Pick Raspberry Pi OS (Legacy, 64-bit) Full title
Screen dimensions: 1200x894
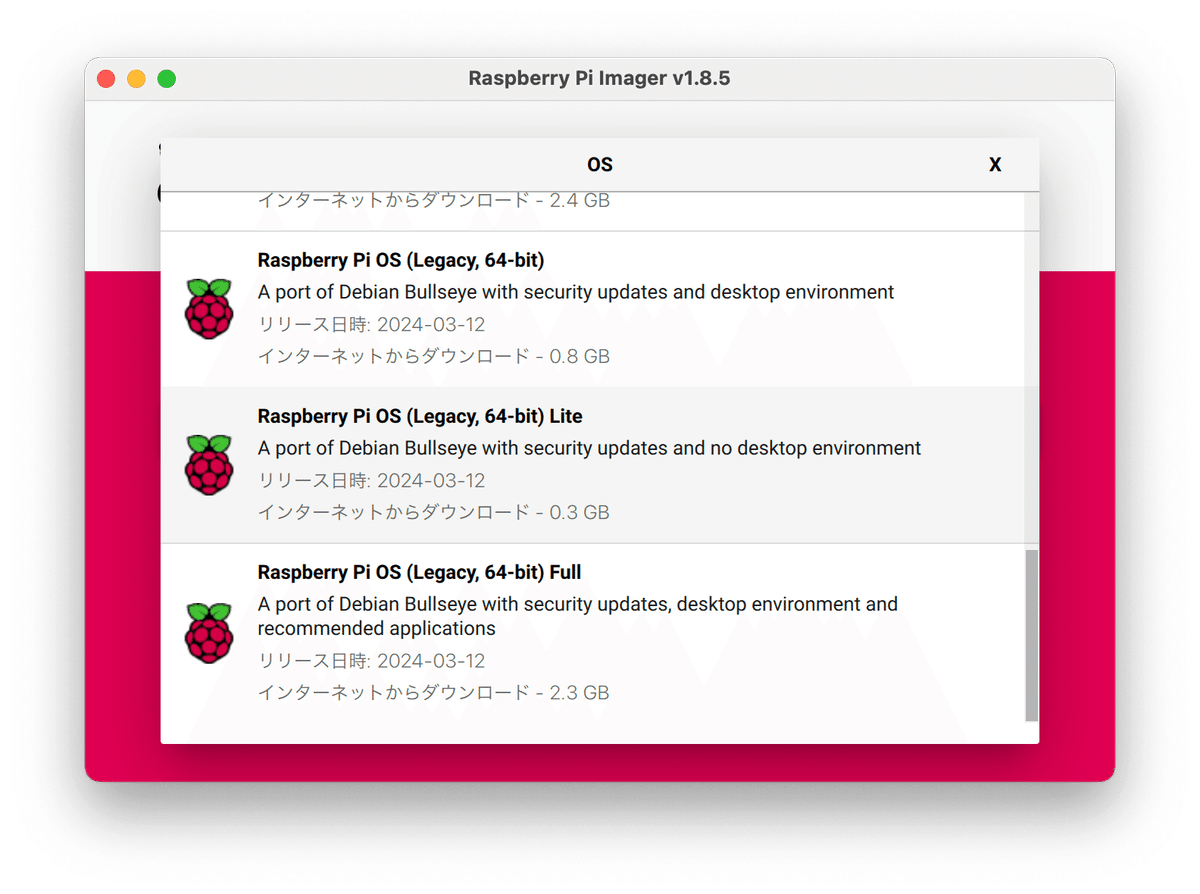[x=419, y=572]
